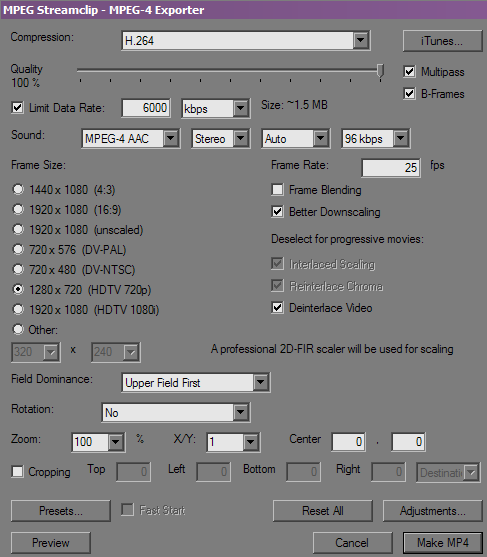Toggle the B-Frames checkbox
The width and height of the screenshot is (487, 557).
point(409,94)
